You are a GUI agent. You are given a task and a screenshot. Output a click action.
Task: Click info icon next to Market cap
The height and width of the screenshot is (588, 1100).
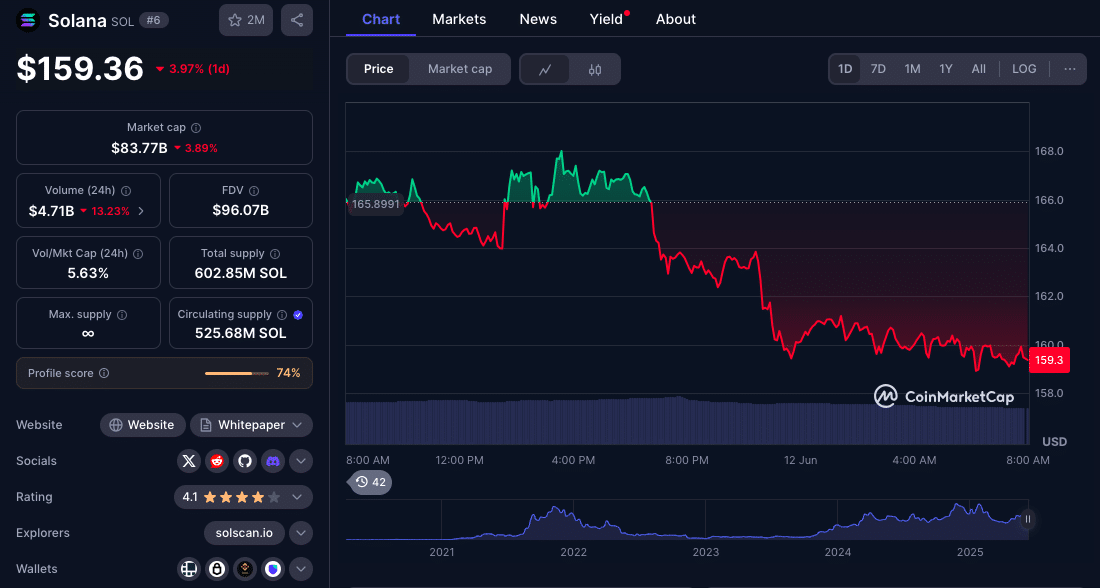[196, 128]
